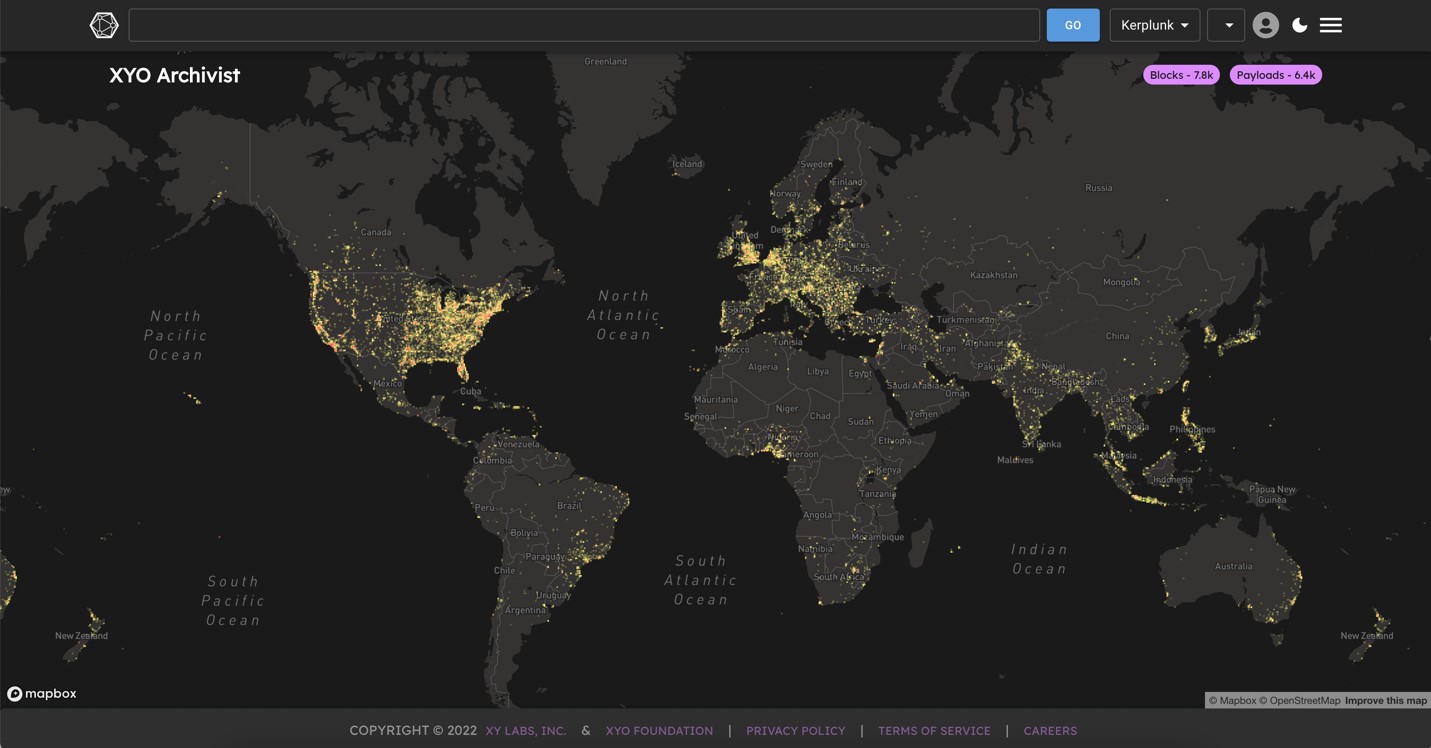Click the OpenStreetMap attribution link

[x=1304, y=701]
